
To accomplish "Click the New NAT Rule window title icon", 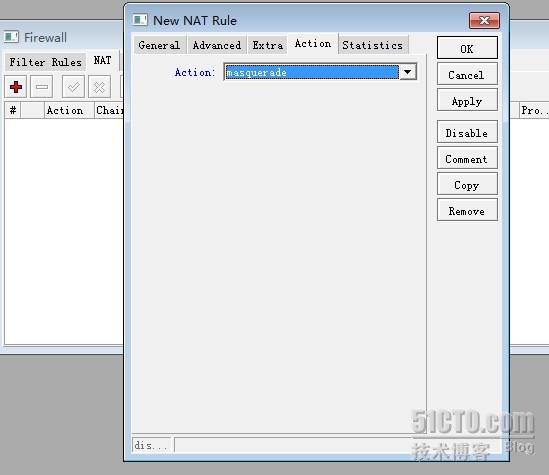I will [140, 20].
